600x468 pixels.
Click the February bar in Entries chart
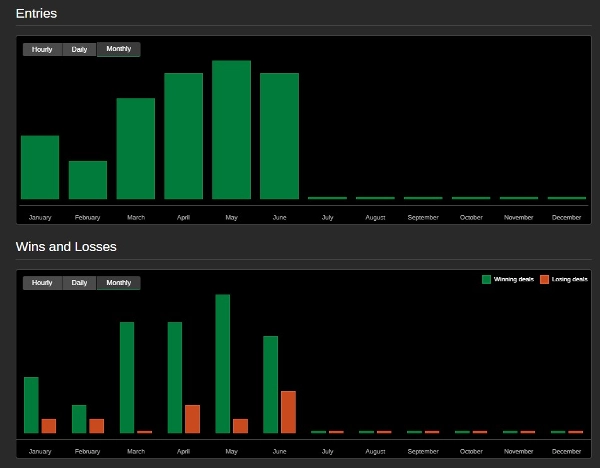click(88, 180)
